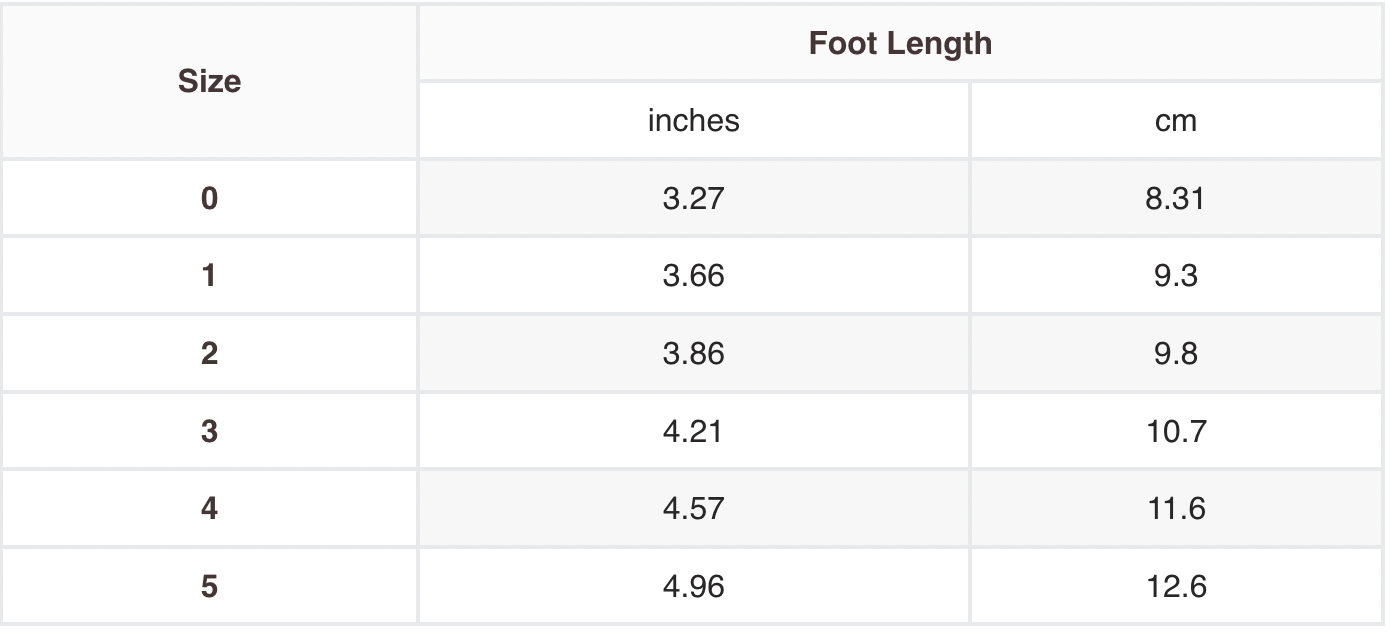
Task: Select the size 3 row label
Action: (209, 431)
